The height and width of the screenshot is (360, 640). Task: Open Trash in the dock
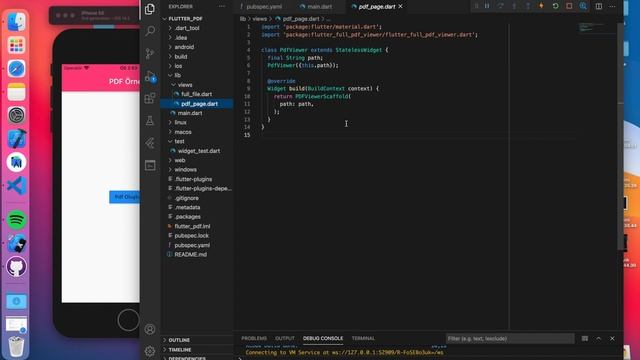(x=16, y=346)
